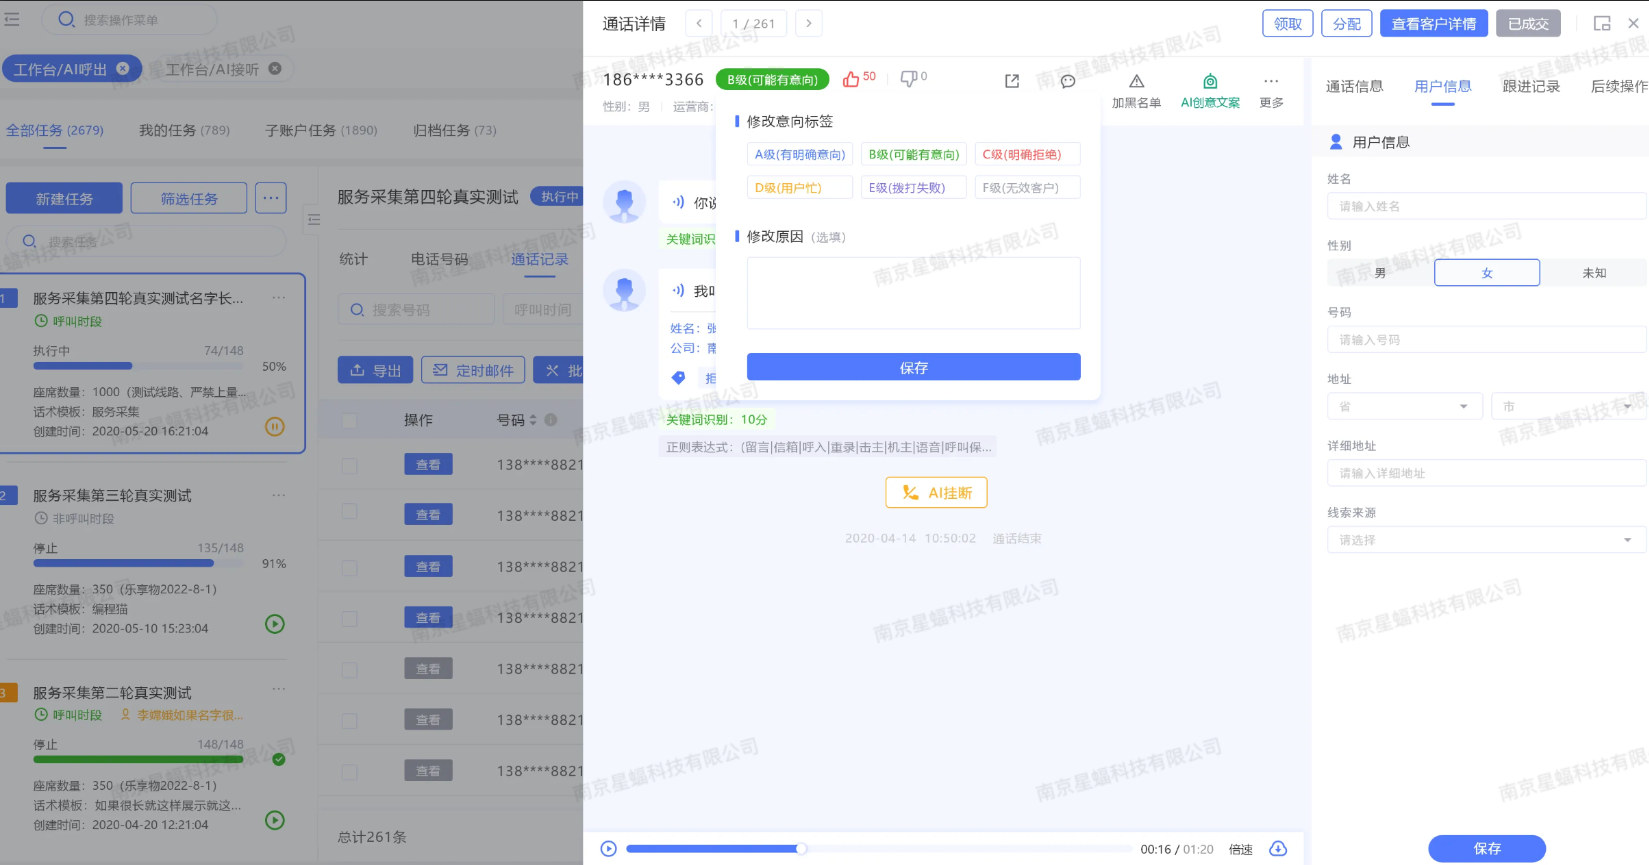Click the audio progress slider handle
This screenshot has height=865, width=1649.
coord(801,849)
